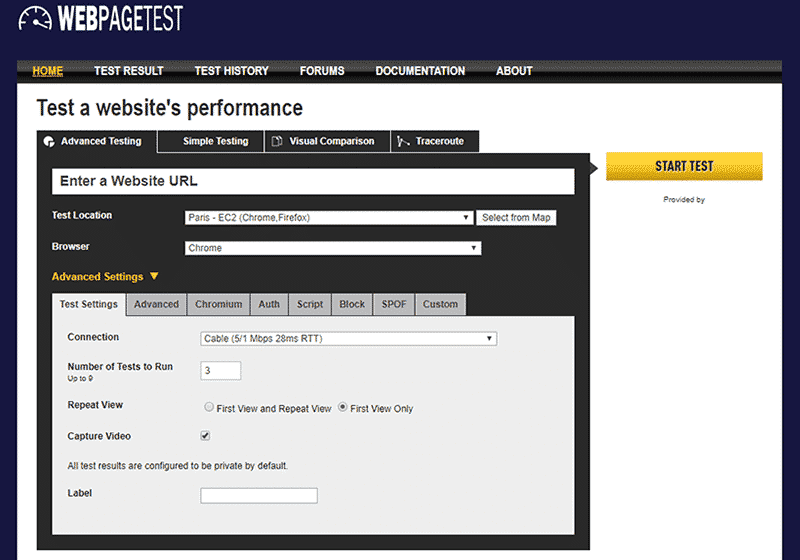Screen dimensions: 800x560
Task: Select First View and Repeat View option
Action: tap(209, 408)
